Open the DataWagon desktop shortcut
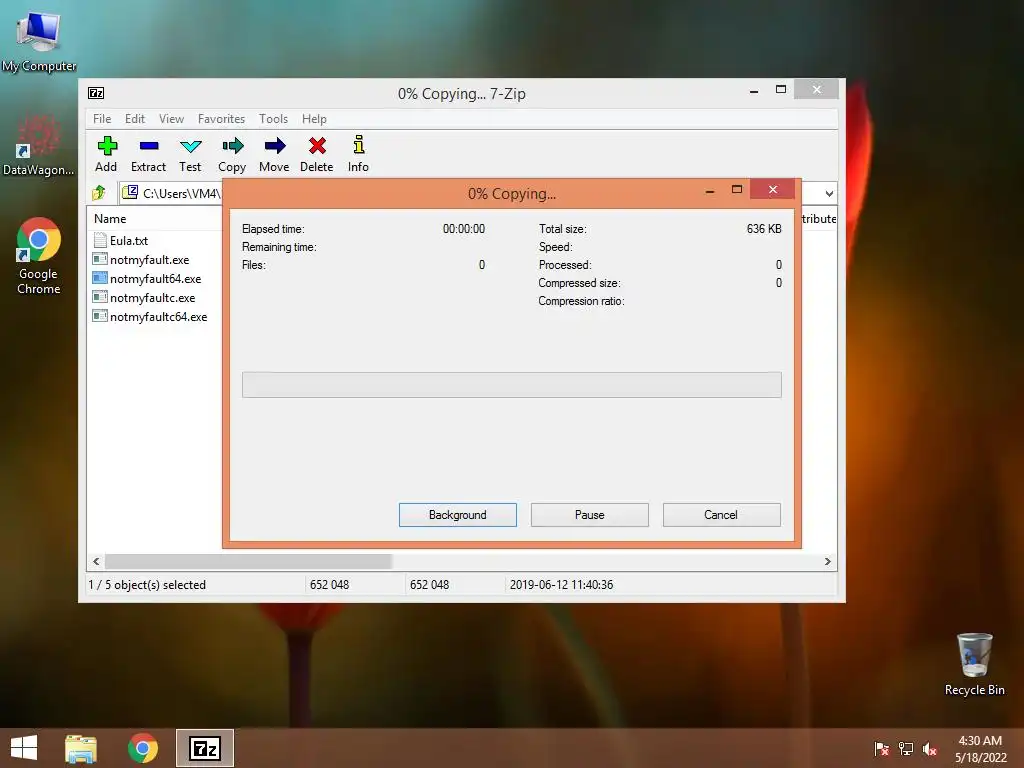This screenshot has height=768, width=1024. tap(39, 145)
